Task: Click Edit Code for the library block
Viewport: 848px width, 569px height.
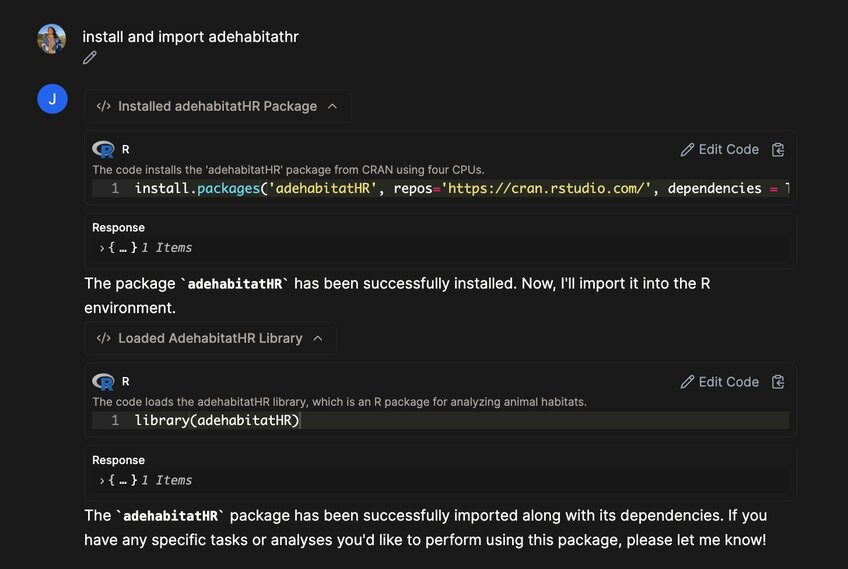Action: (720, 381)
